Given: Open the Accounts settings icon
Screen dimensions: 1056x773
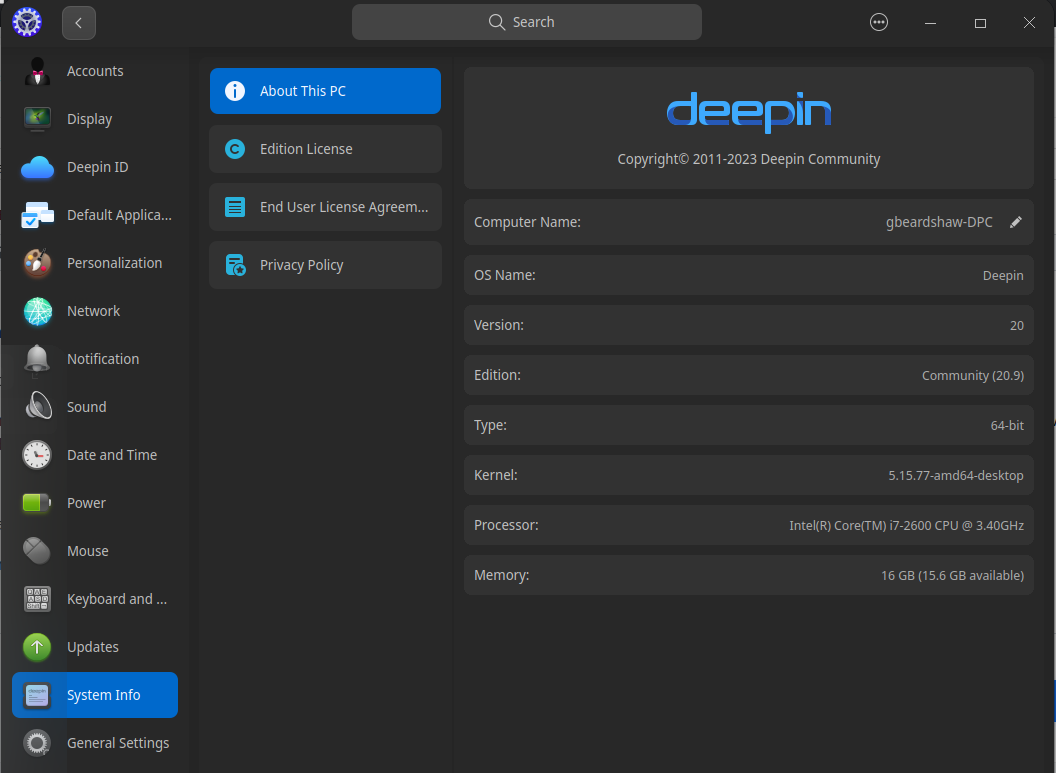Looking at the screenshot, I should (38, 71).
